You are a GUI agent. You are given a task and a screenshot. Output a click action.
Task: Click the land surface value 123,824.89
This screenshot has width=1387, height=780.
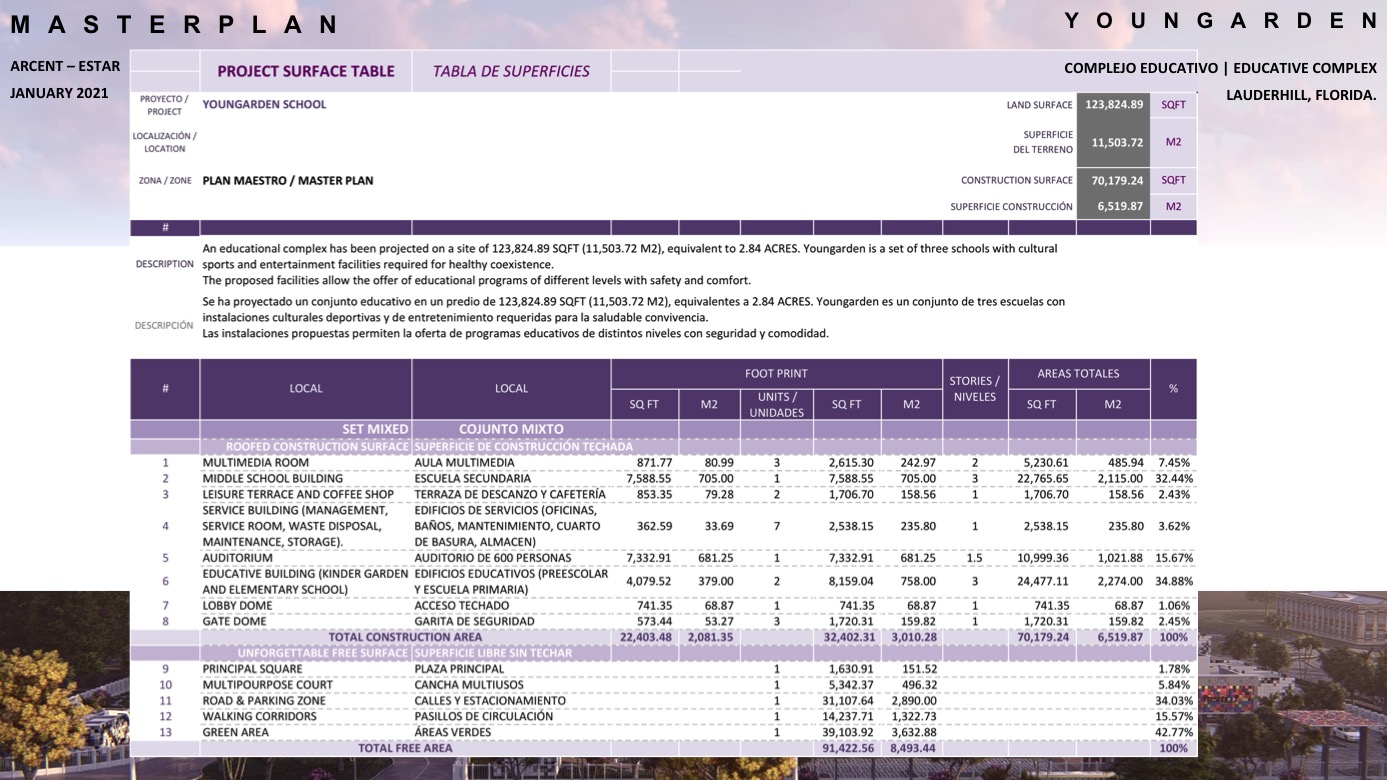[x=1113, y=104]
